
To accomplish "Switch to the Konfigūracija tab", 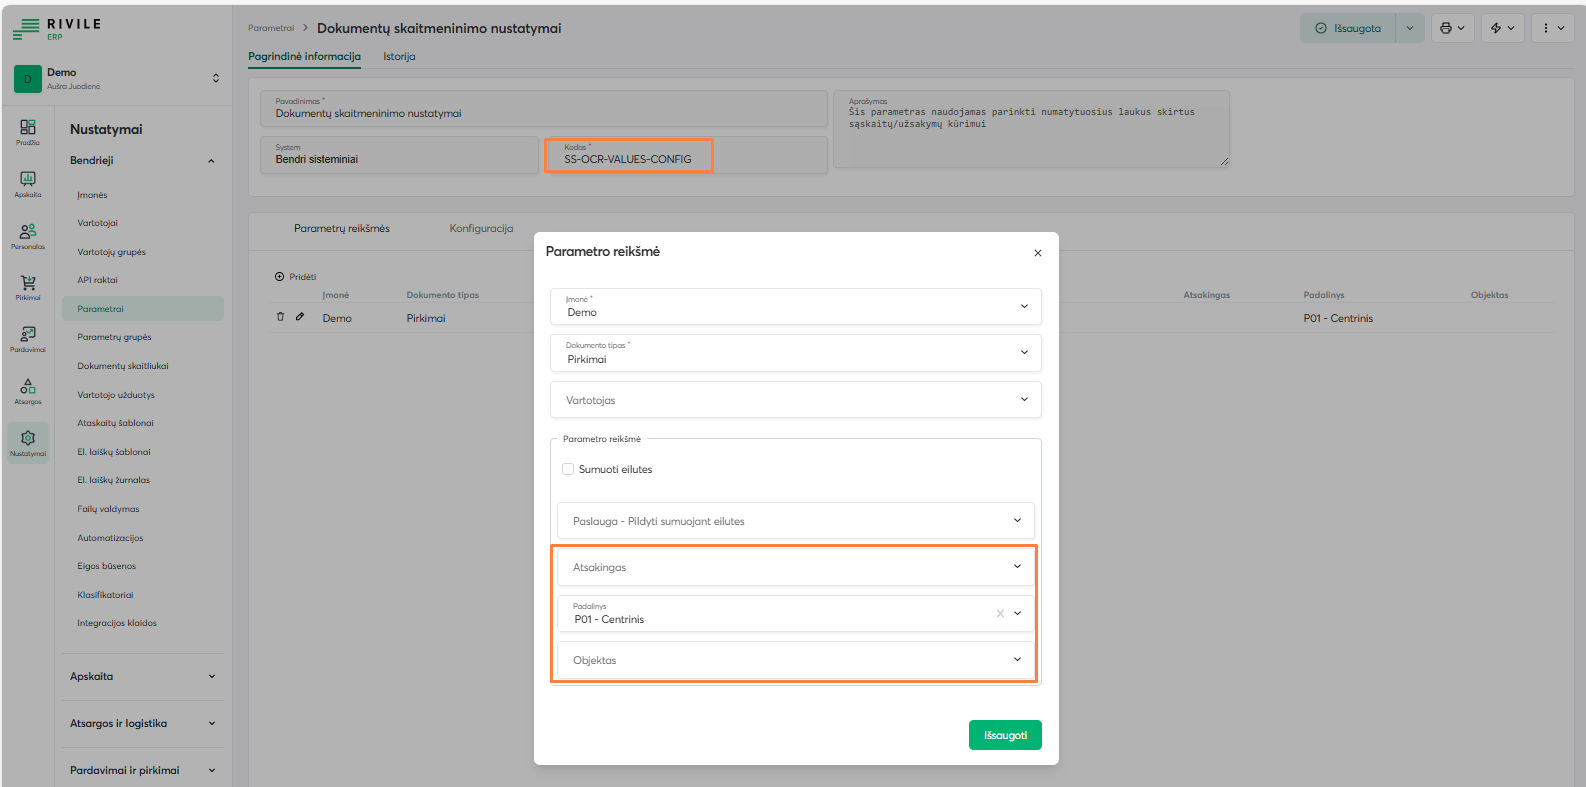I will click(481, 229).
